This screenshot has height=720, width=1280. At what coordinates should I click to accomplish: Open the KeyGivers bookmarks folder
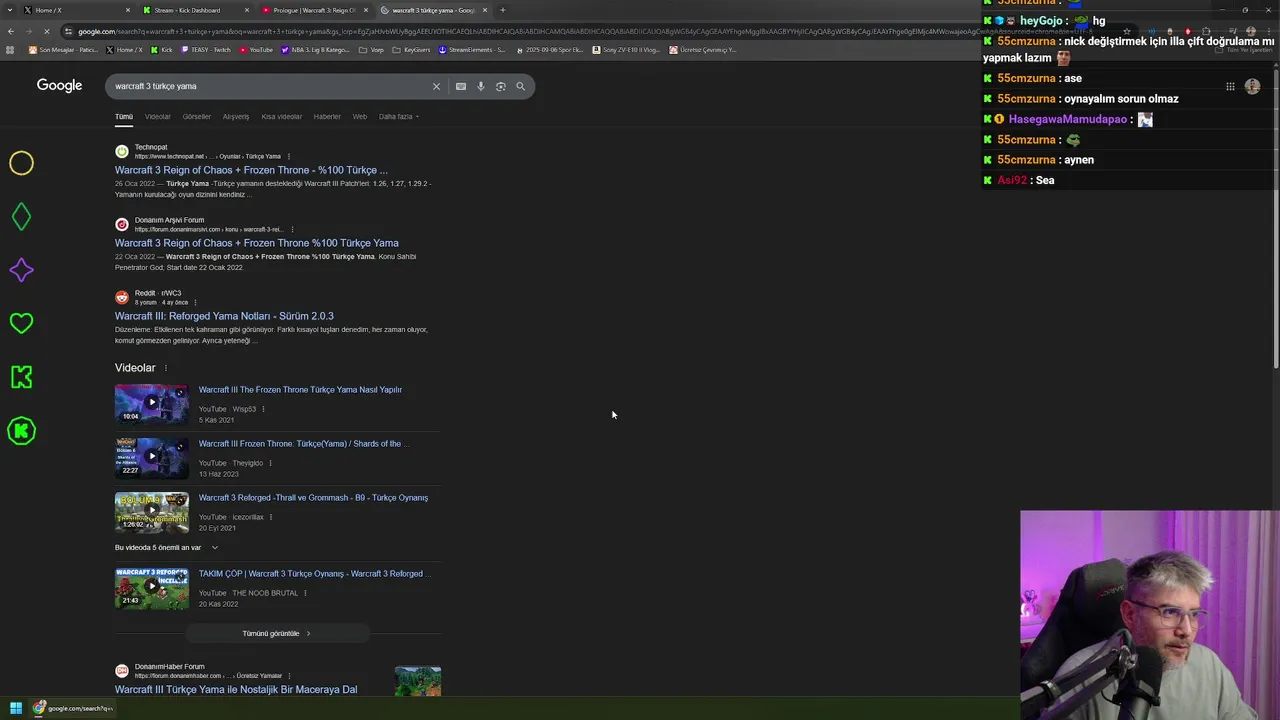tap(411, 49)
